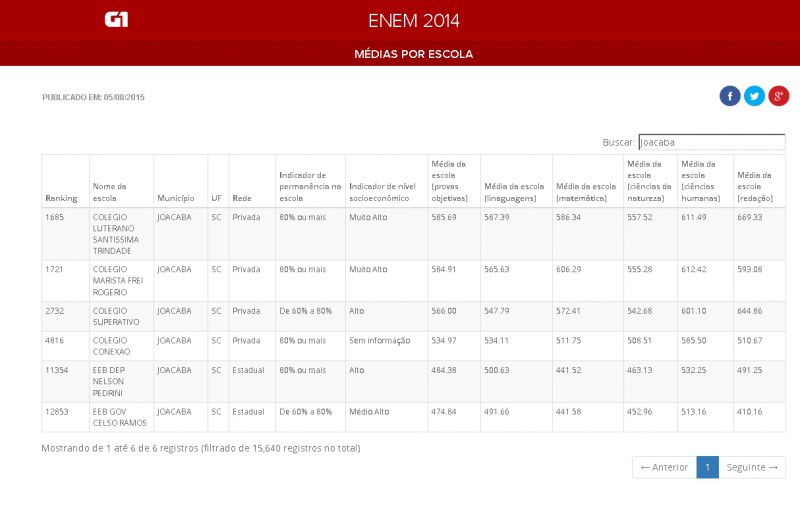Screen dimensions: 800x520
Task: Go to Anterior page
Action: tap(664, 467)
